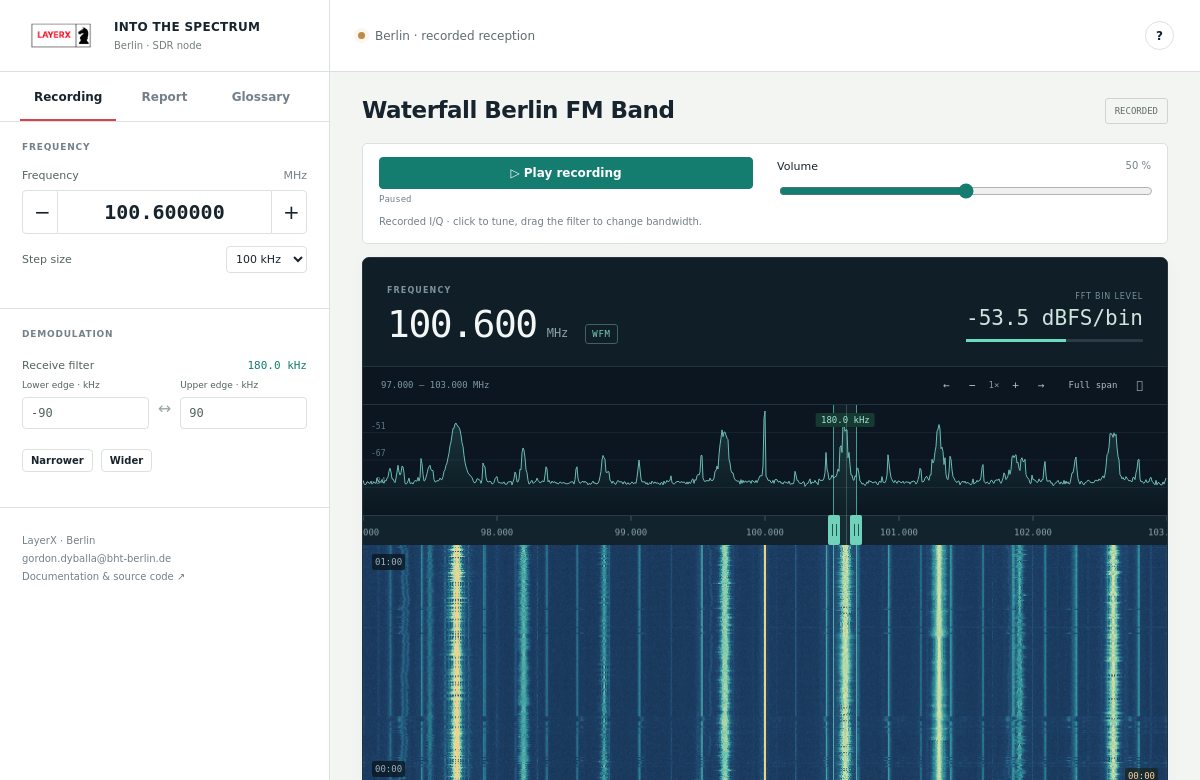This screenshot has width=1200, height=780.
Task: Pan the spectrum right with the arrow
Action: pyautogui.click(x=1041, y=385)
